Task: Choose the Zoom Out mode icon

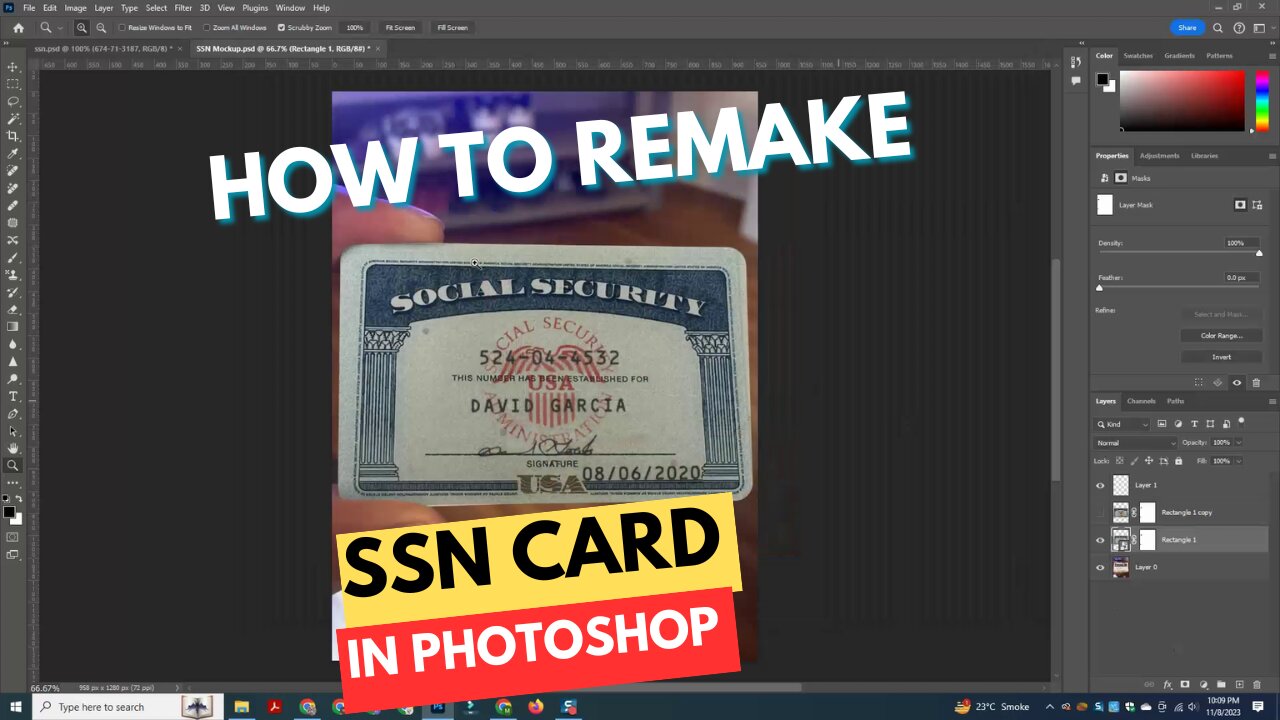Action: [x=101, y=28]
